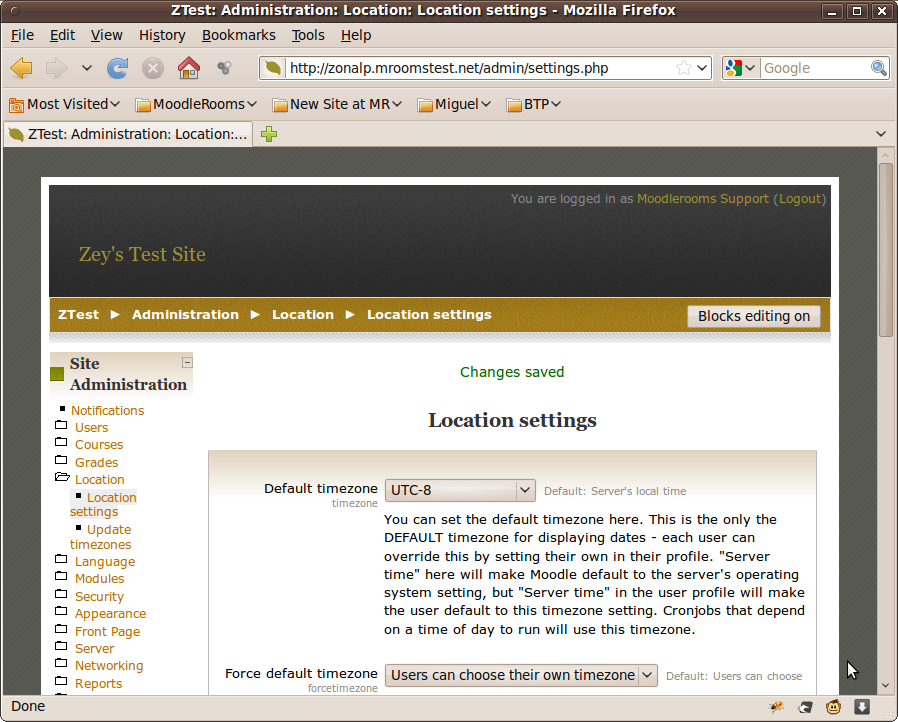Click the toolbar icon next to Home
The height and width of the screenshot is (722, 898).
[x=224, y=68]
